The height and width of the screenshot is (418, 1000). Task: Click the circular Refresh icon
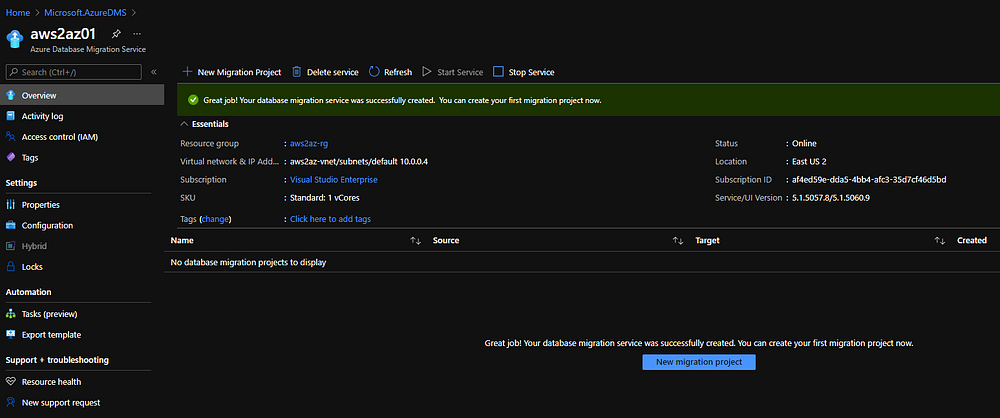click(x=374, y=72)
